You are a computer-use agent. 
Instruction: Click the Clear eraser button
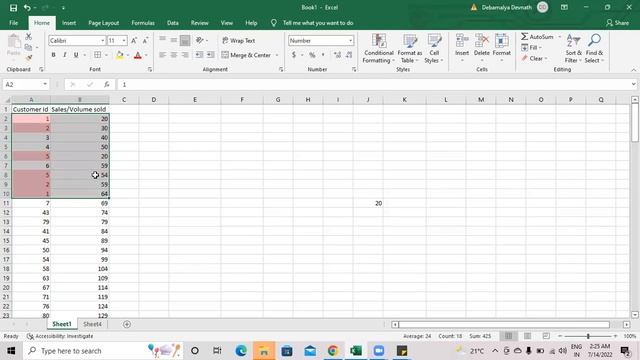(533, 58)
